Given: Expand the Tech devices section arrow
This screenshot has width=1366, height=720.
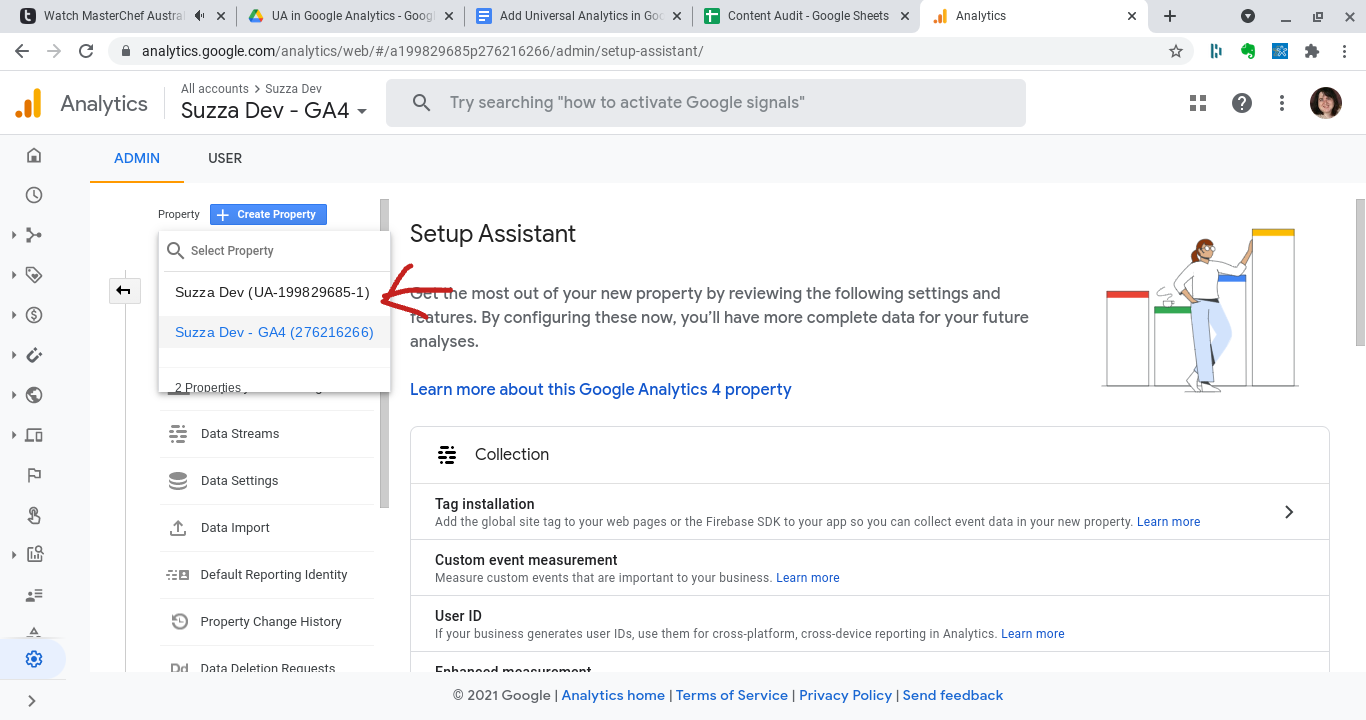Looking at the screenshot, I should (x=14, y=435).
